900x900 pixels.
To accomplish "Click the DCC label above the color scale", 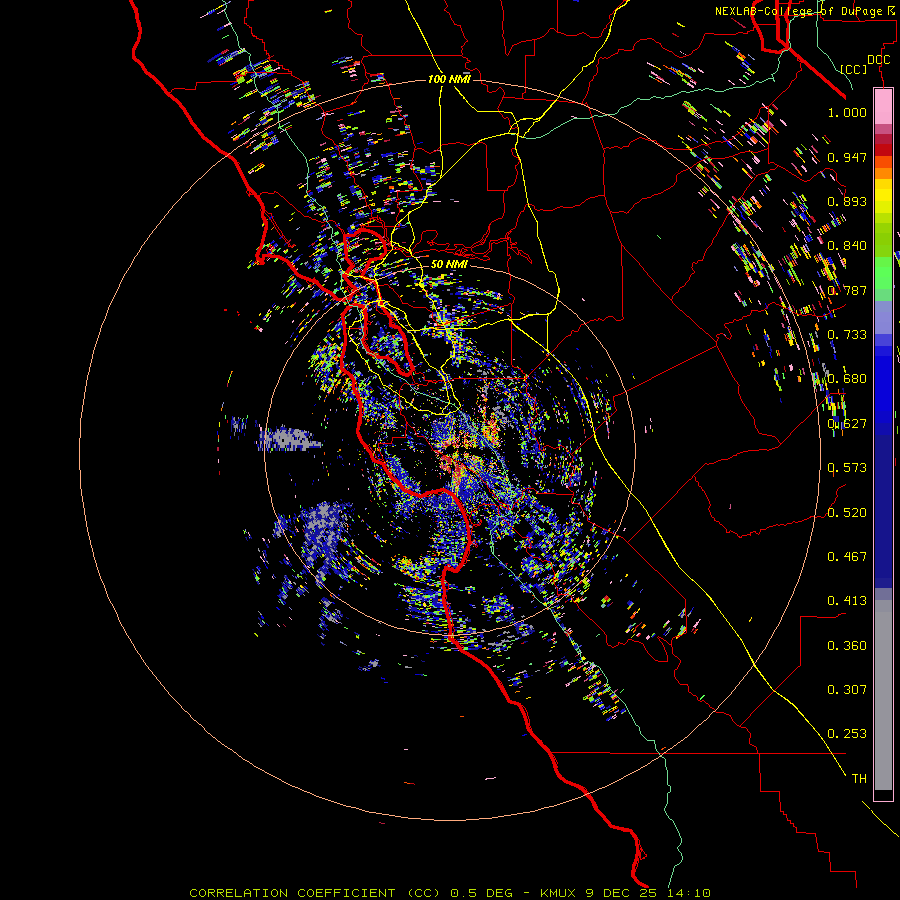I will click(878, 60).
